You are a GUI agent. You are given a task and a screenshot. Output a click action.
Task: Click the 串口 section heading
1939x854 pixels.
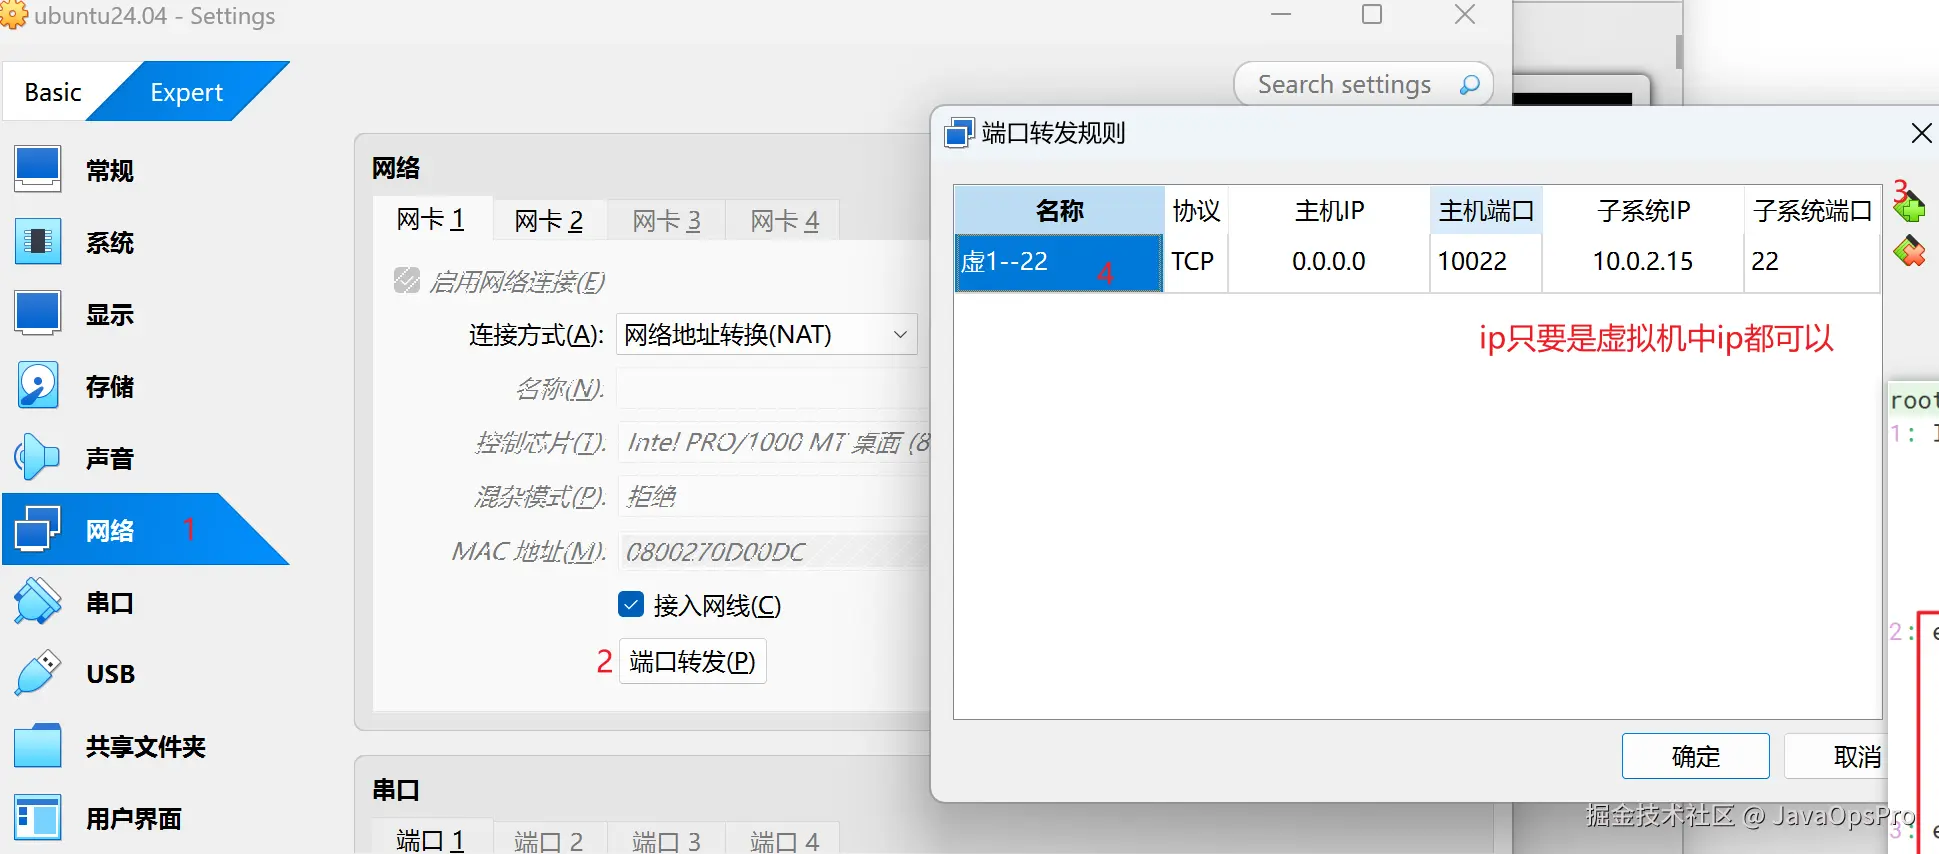(396, 790)
